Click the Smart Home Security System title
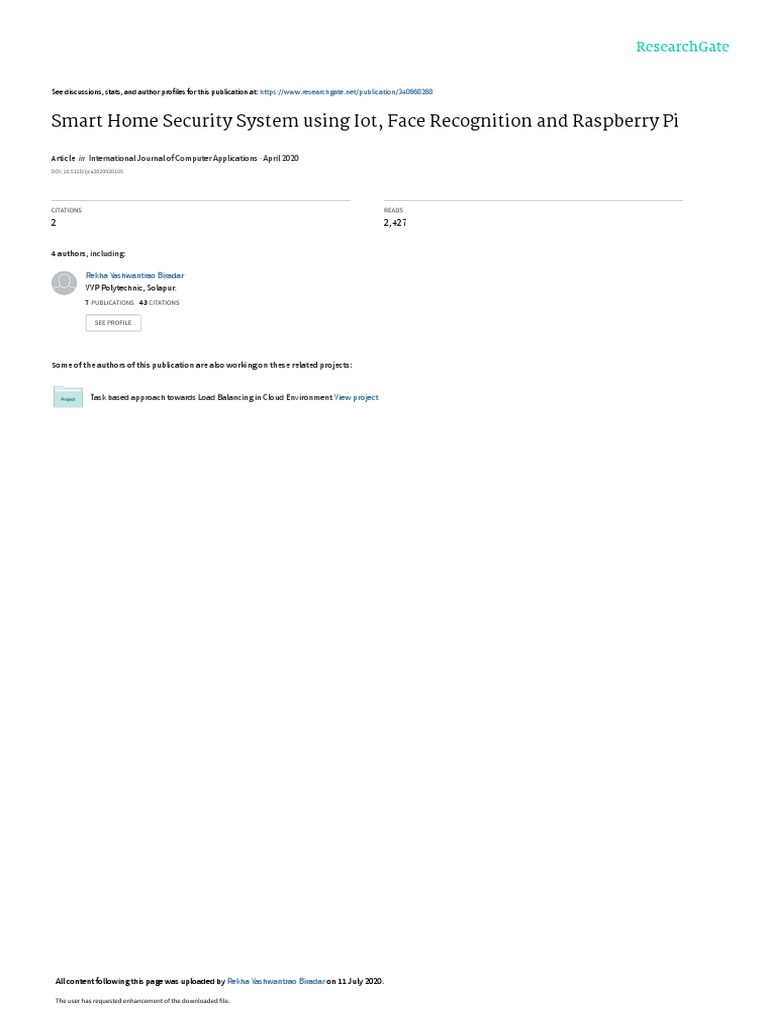 [365, 121]
